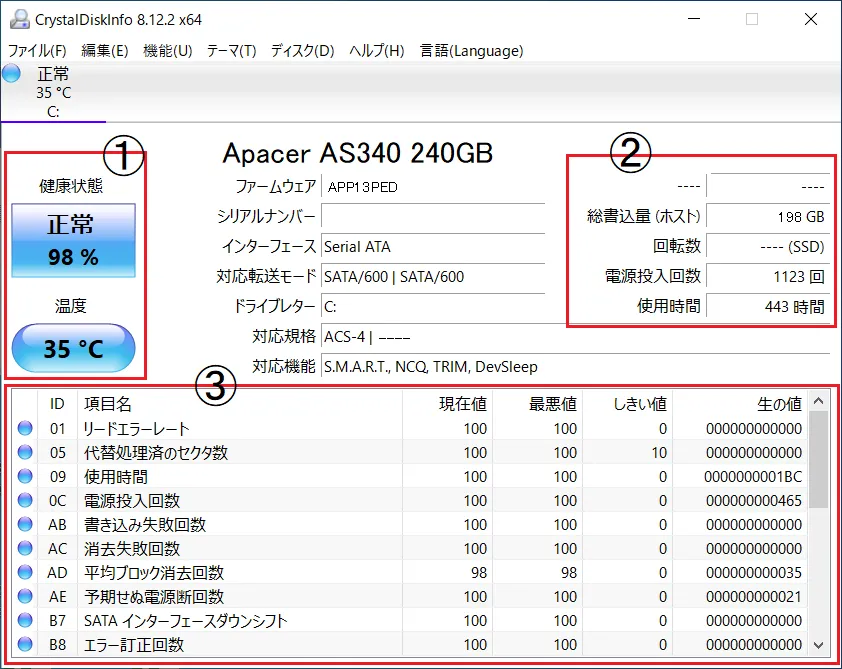Click the ドライブレター C: field
This screenshot has width=842, height=669.
pos(433,307)
